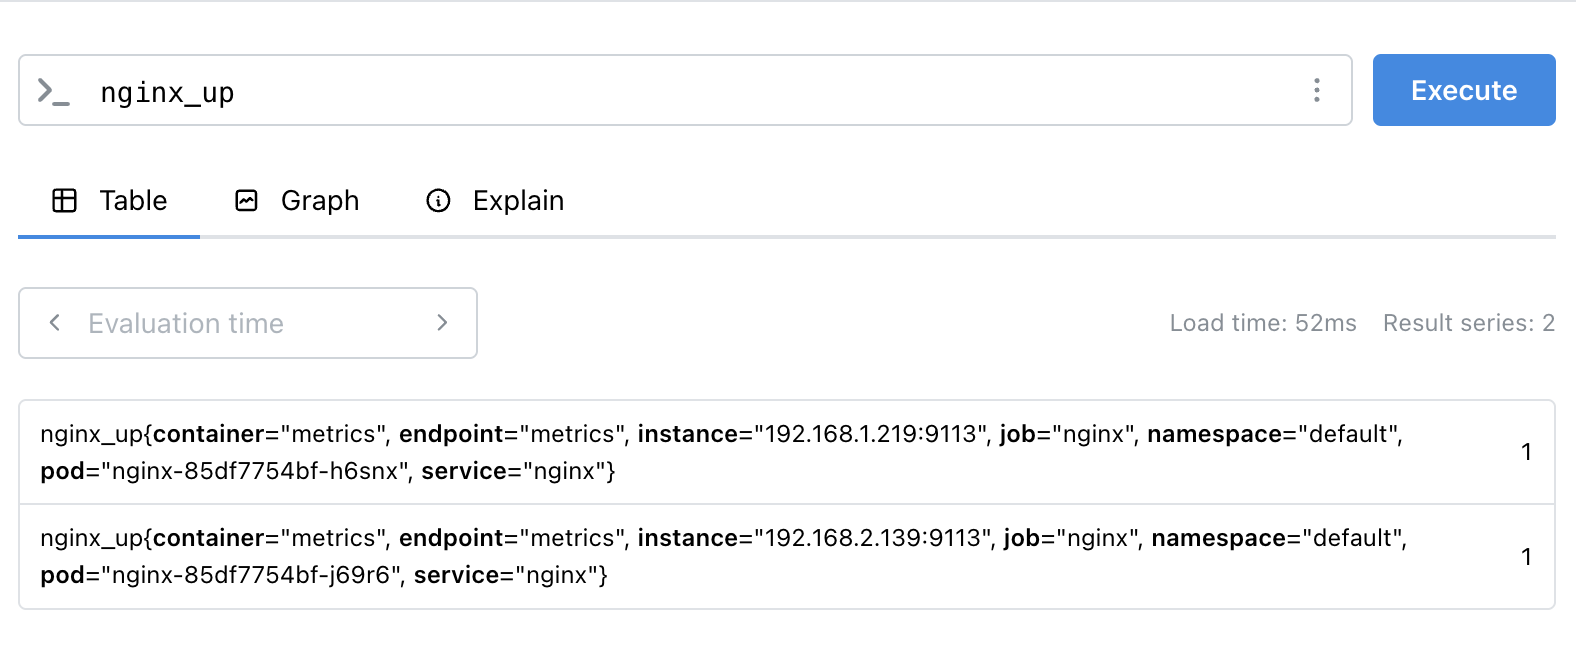1576x658 pixels.
Task: Step evaluation time back with left chevron
Action: (x=55, y=322)
